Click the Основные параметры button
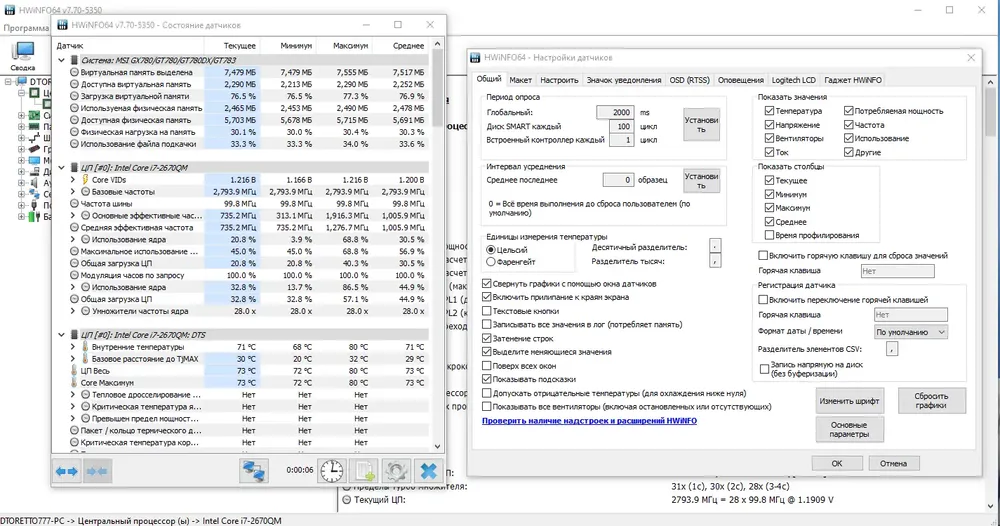The height and width of the screenshot is (526, 1000). pyautogui.click(x=849, y=429)
